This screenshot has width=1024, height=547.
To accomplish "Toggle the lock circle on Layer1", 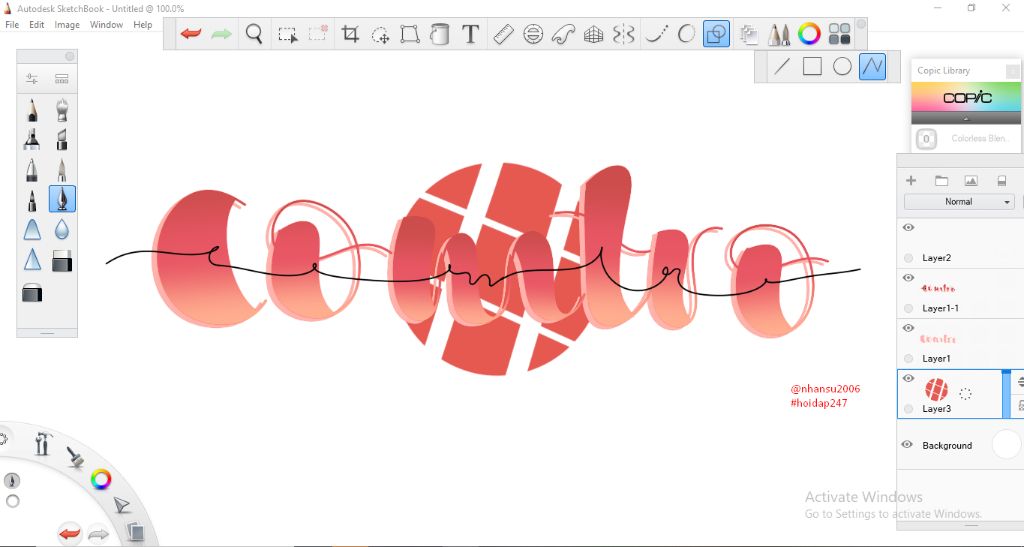I will click(908, 358).
